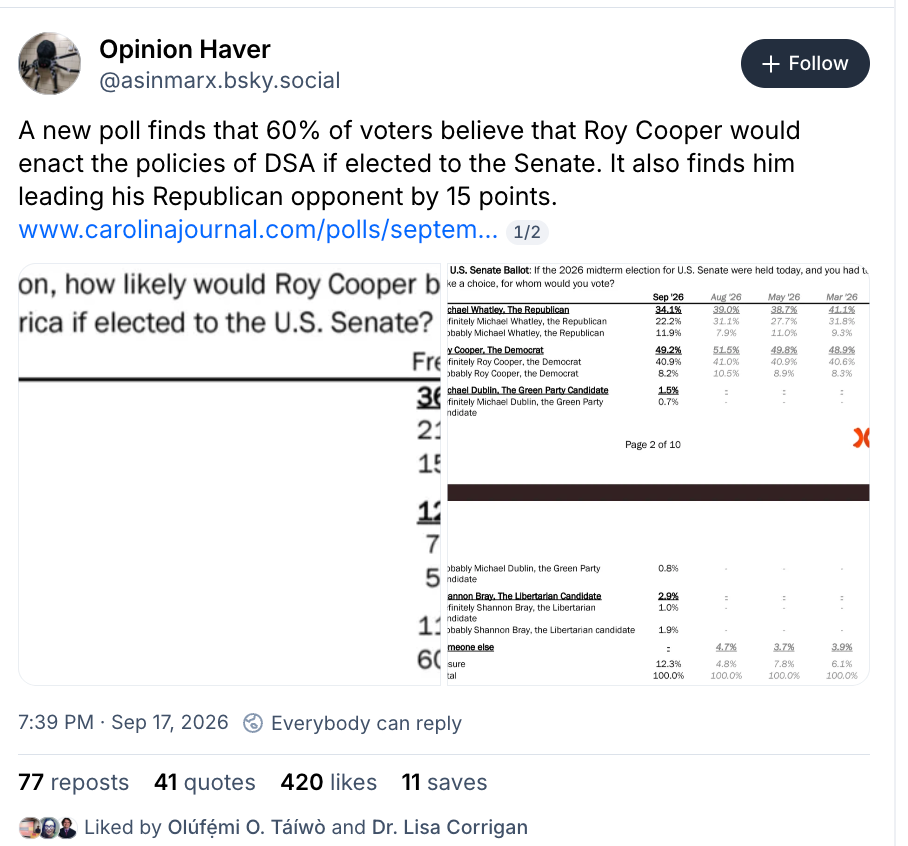Viewport: 908px width, 846px height.
Task: Visit the carolinajournal.com poll link
Action: click(x=258, y=230)
